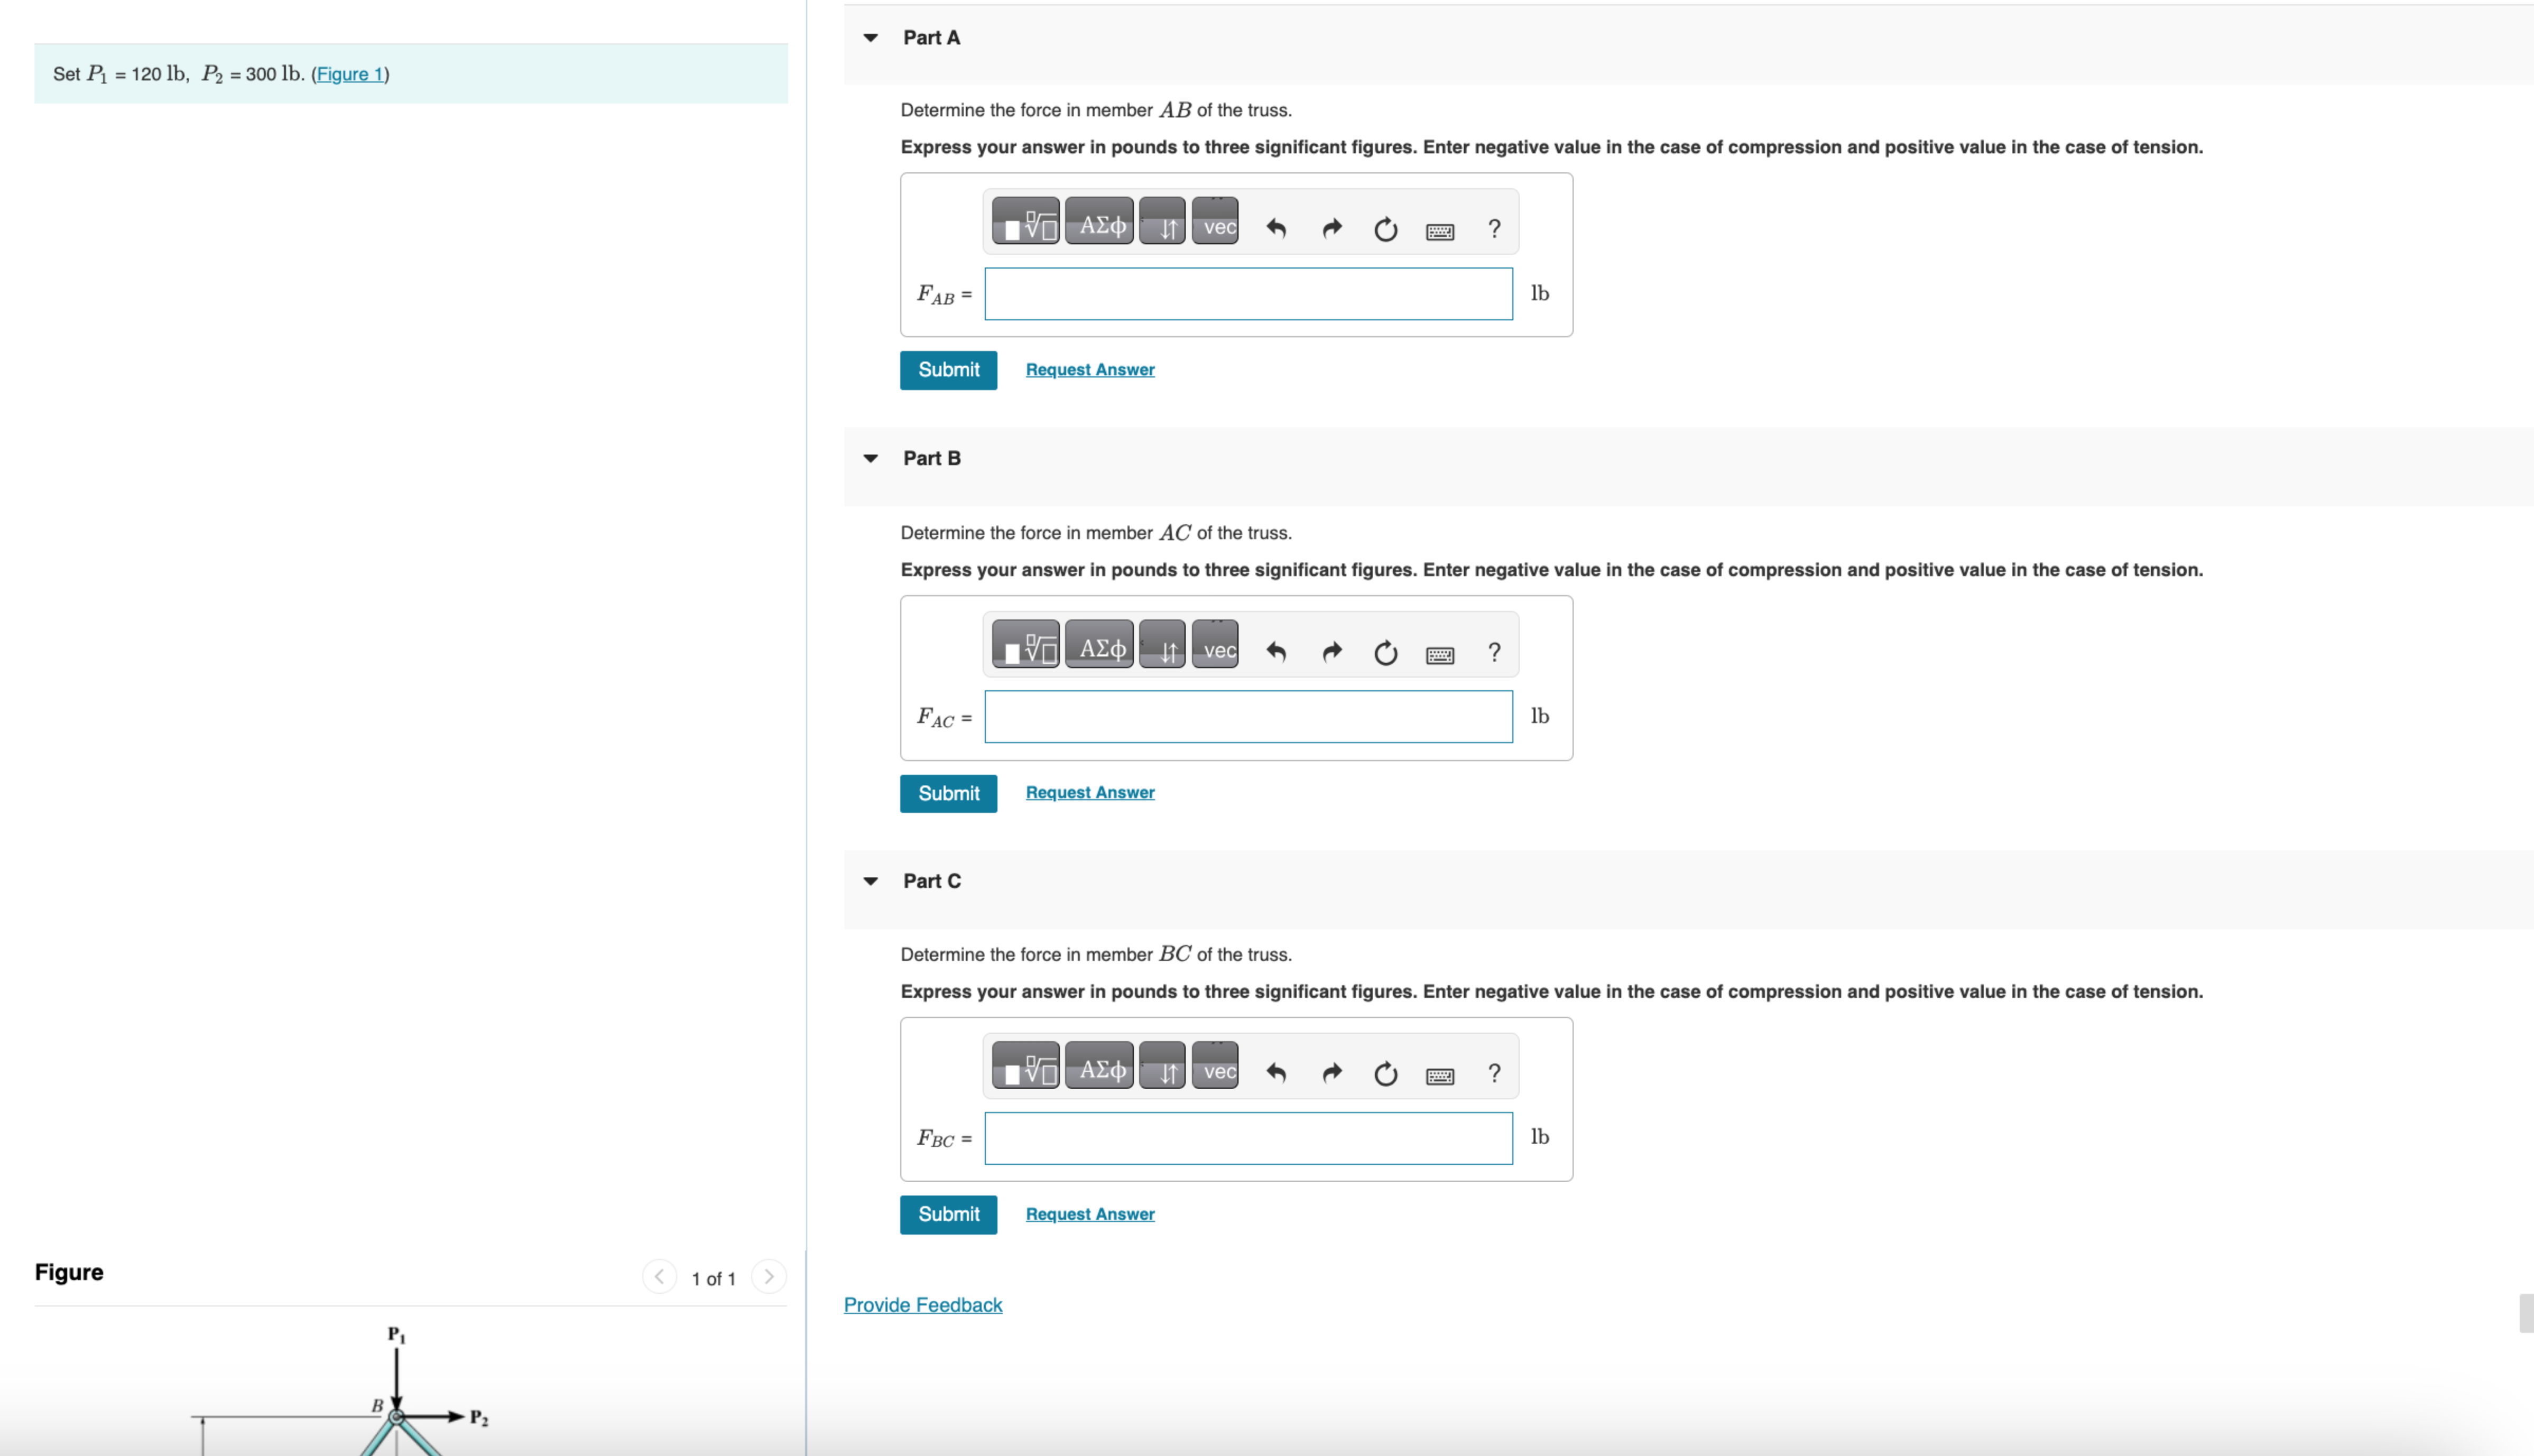Screen dimensions: 2534x1456
Task: Open the Provide Feedback link
Action: pos(922,1304)
